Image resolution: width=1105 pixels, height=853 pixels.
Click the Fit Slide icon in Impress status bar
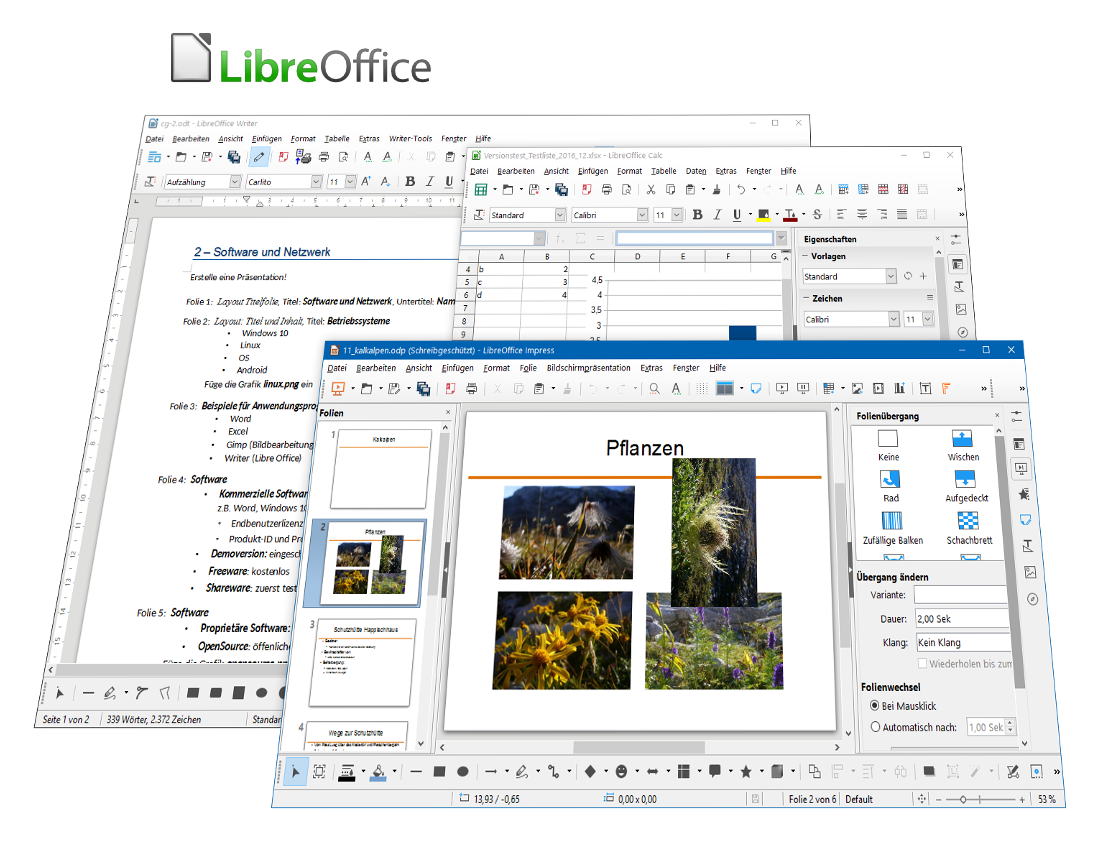coord(922,799)
